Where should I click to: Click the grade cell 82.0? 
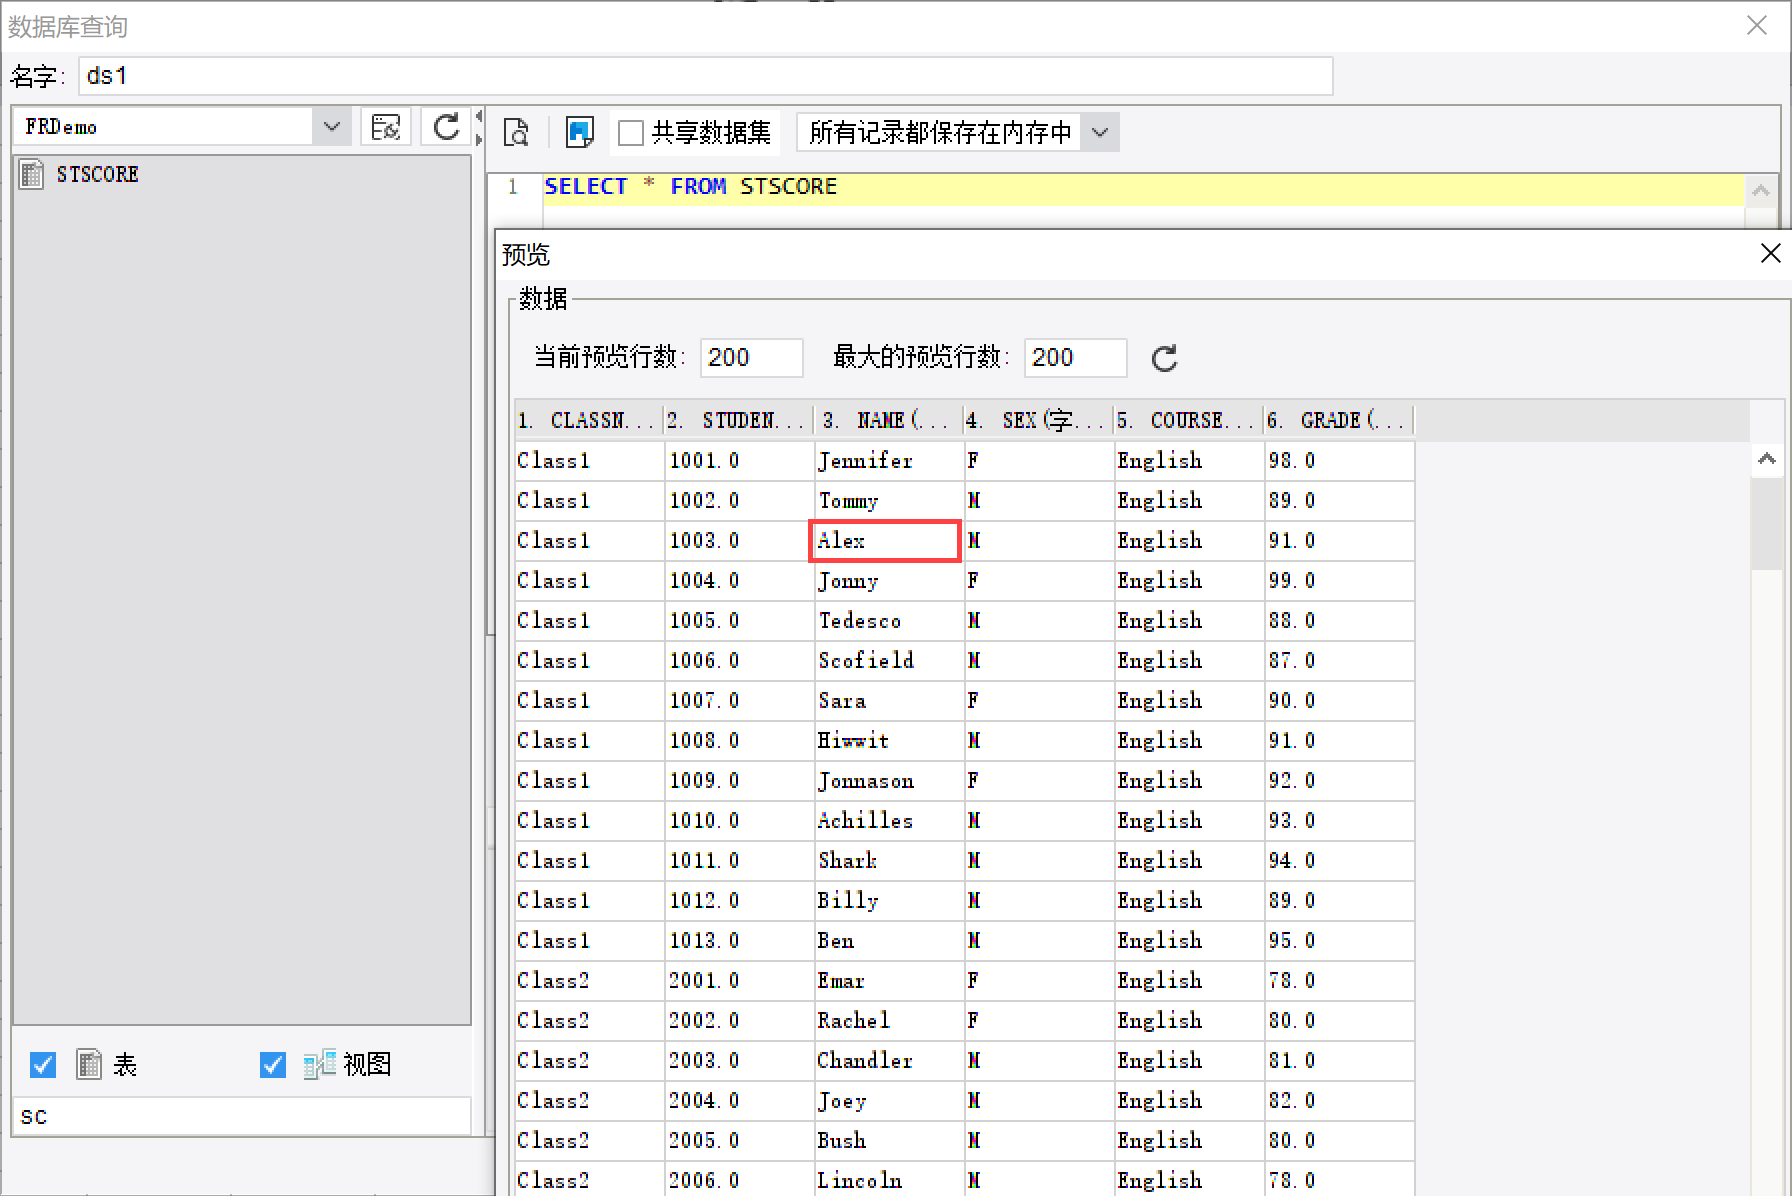[1339, 1101]
